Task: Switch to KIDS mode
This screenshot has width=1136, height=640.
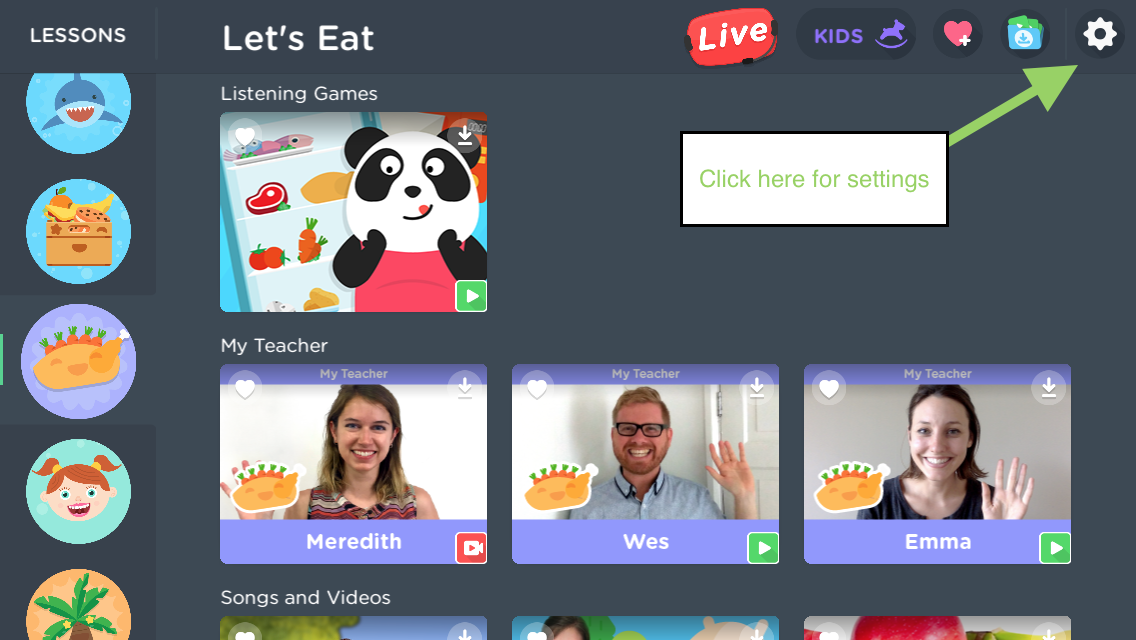Action: [856, 34]
